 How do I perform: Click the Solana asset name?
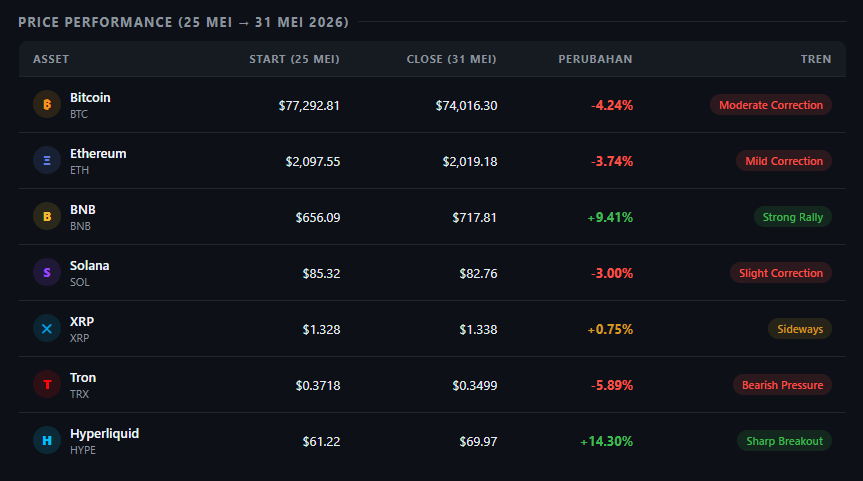[89, 266]
